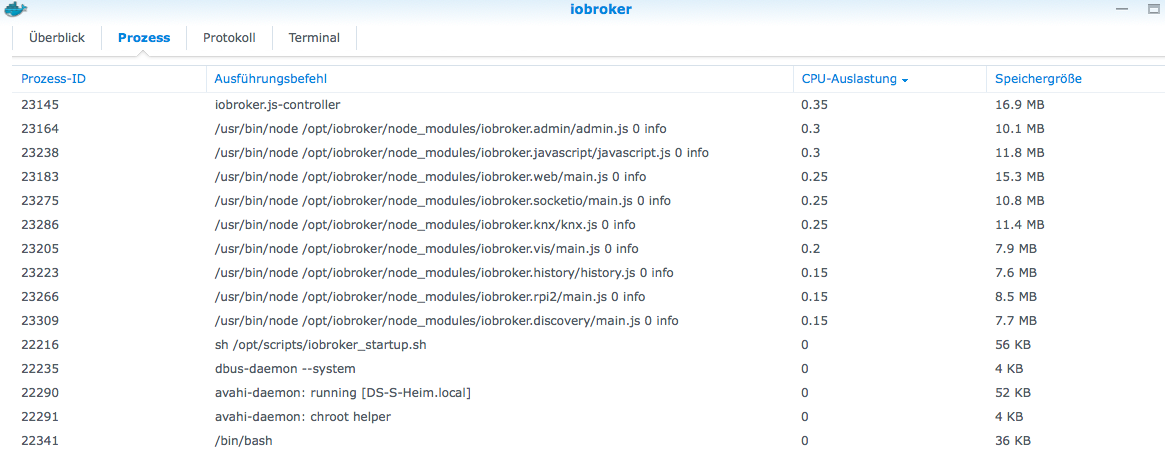Click process ID 22235
This screenshot has height=460, width=1165.
(x=40, y=369)
